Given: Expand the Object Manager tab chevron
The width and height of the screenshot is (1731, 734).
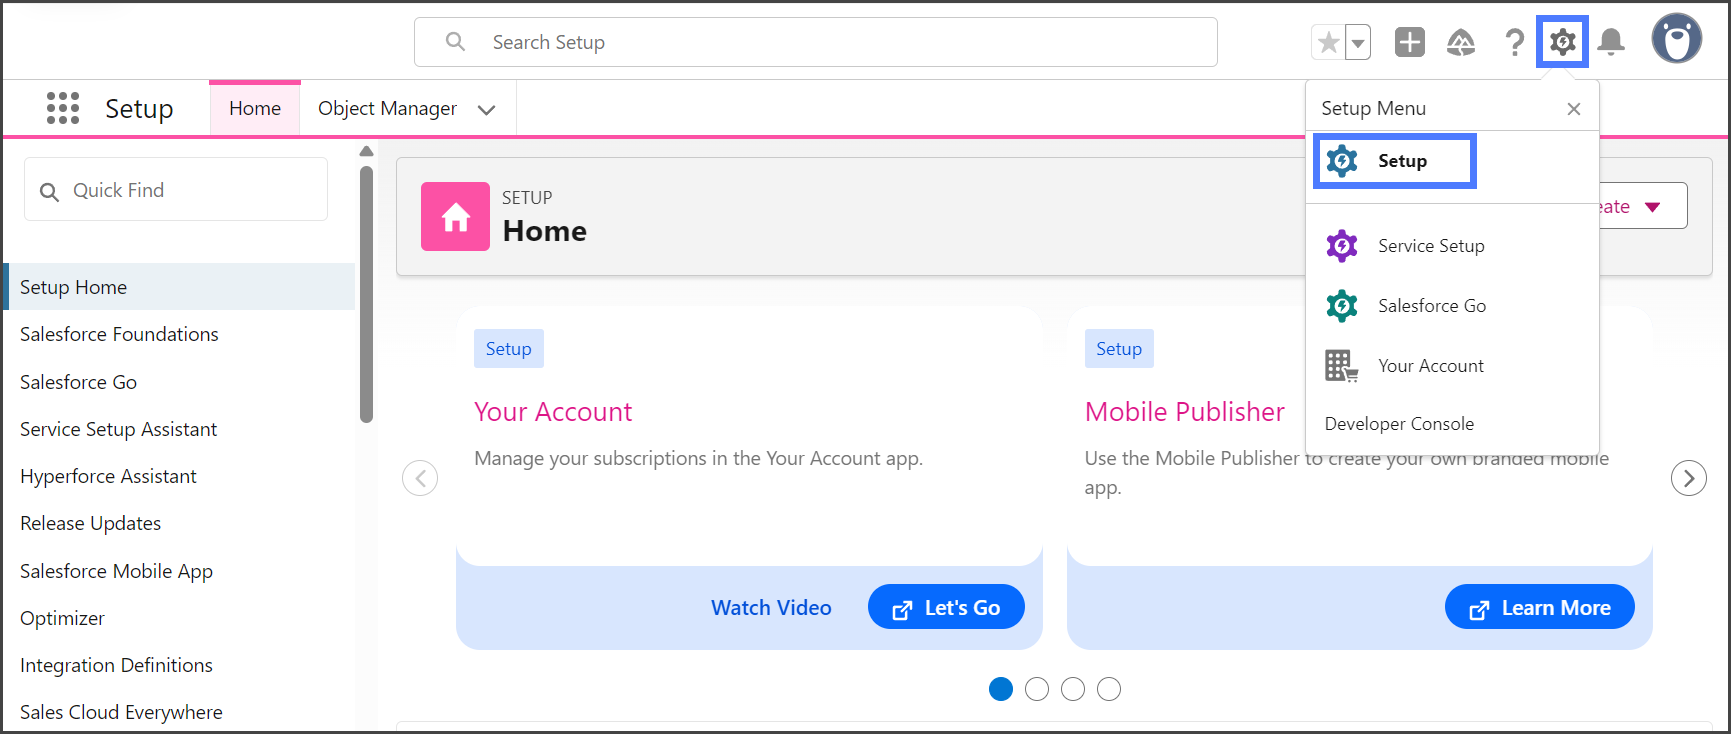Looking at the screenshot, I should [x=487, y=109].
